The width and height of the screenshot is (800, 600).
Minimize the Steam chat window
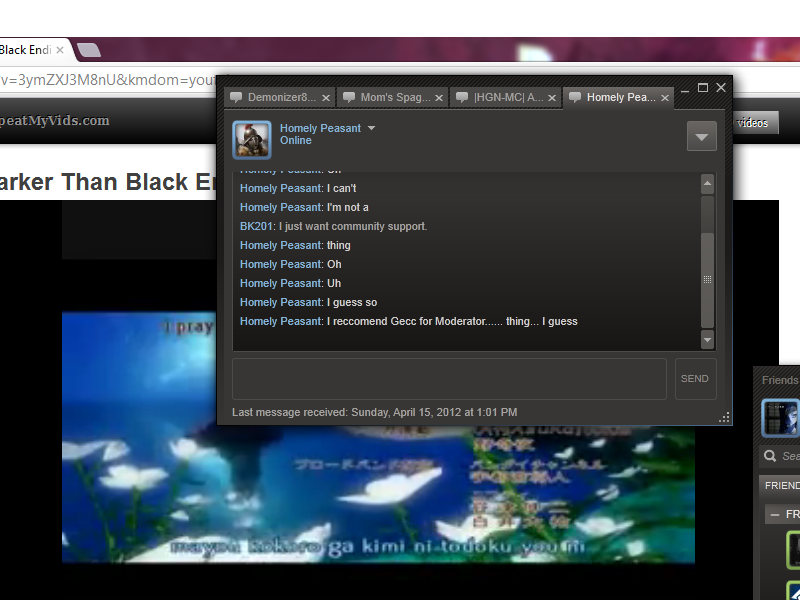tap(685, 89)
